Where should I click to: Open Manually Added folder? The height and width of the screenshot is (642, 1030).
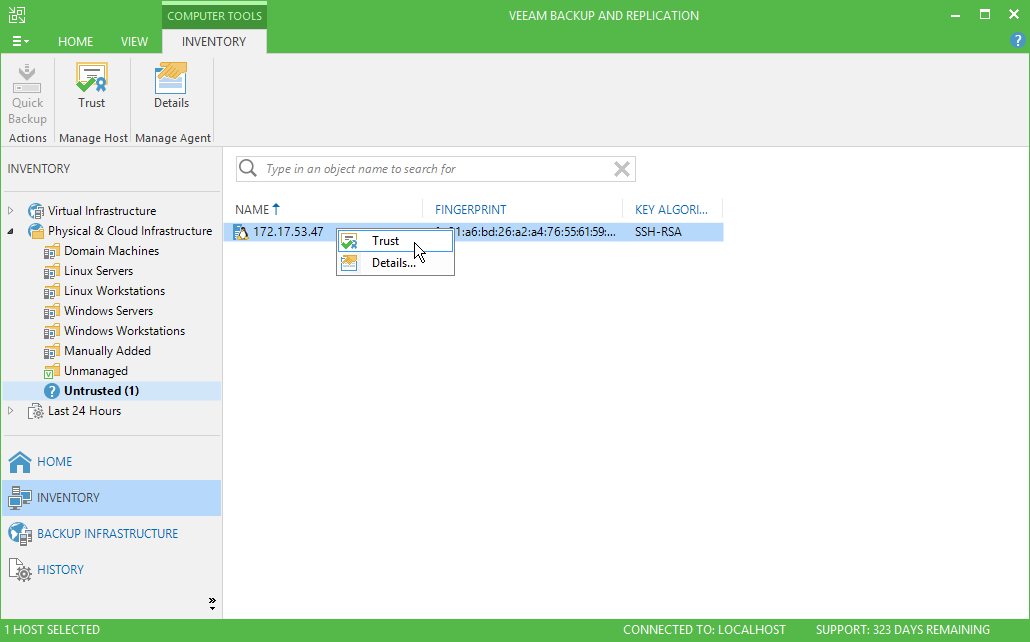click(x=107, y=351)
